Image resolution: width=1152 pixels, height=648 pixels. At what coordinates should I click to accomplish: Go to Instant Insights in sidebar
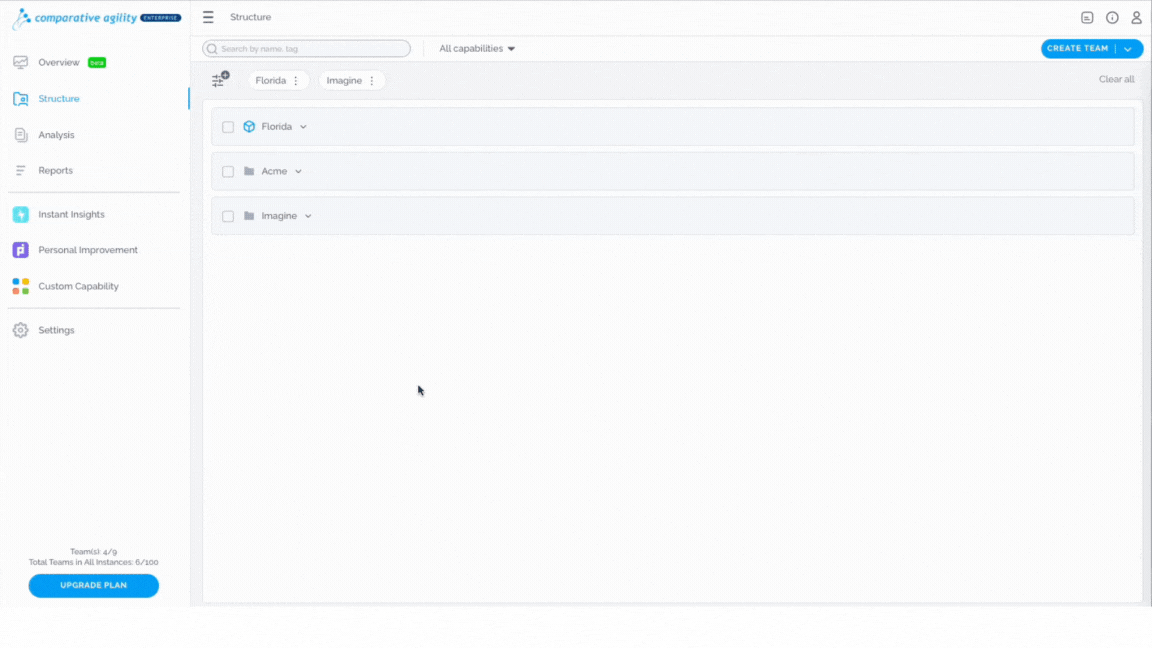tap(71, 215)
